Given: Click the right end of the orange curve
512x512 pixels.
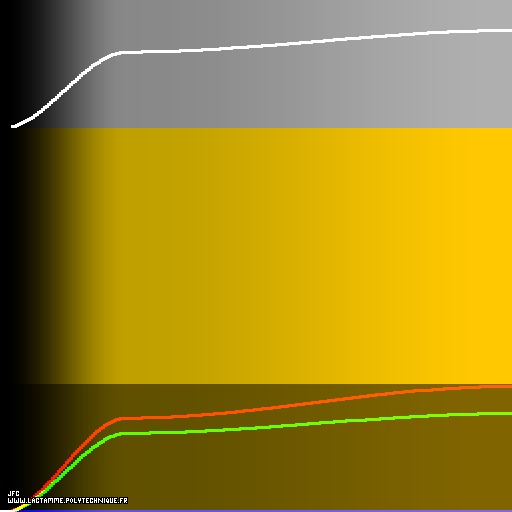Looking at the screenshot, I should (x=507, y=387).
